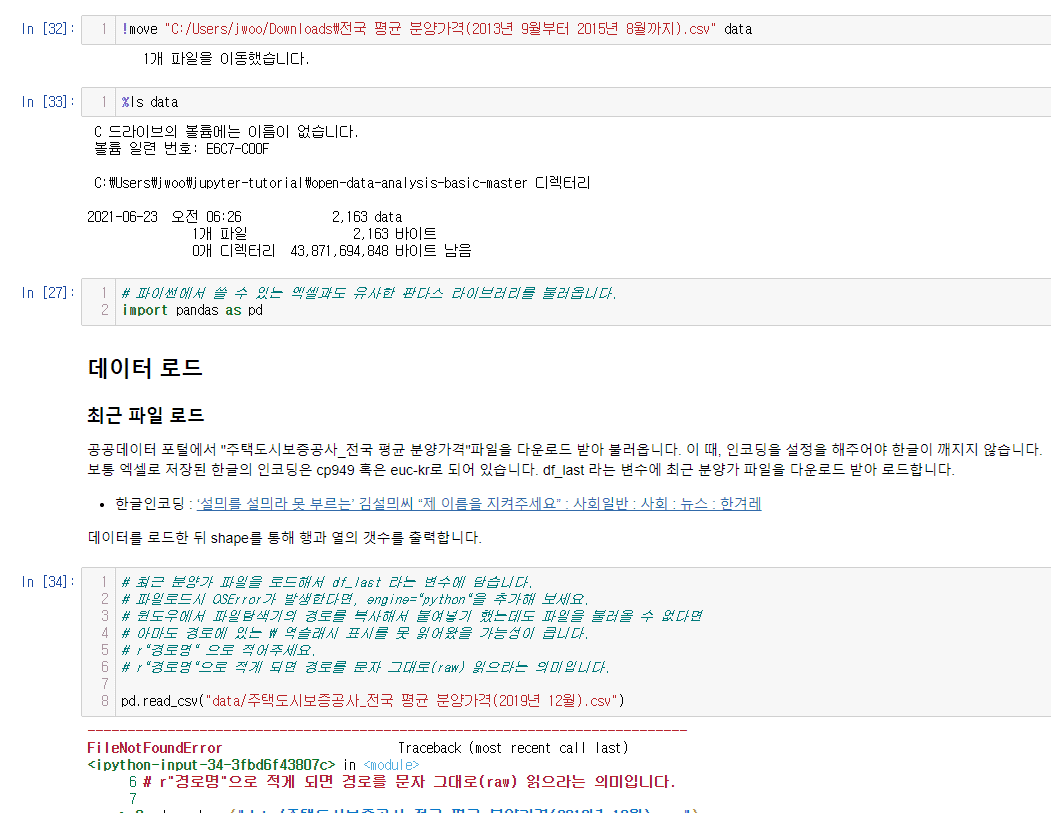
Task: Click the 'Traceback (most recent call last)' text
Action: (x=513, y=748)
